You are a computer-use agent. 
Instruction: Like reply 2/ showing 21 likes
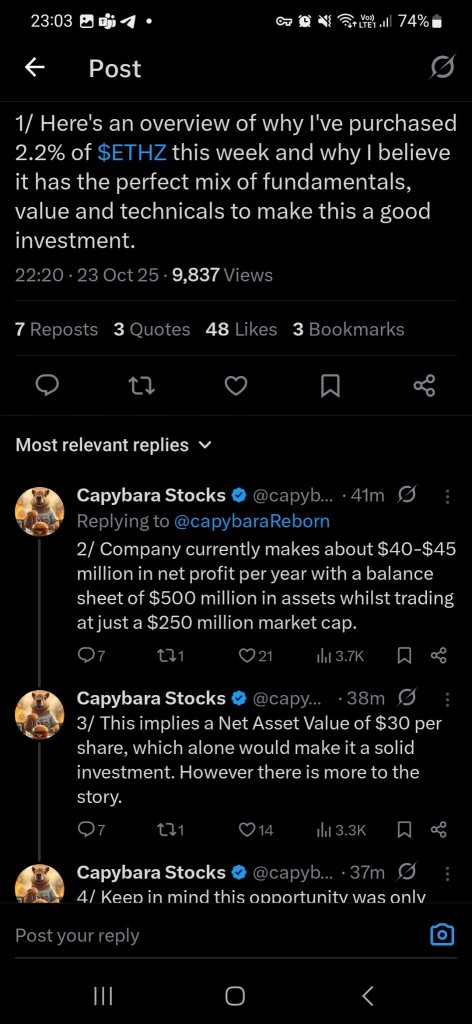[255, 656]
